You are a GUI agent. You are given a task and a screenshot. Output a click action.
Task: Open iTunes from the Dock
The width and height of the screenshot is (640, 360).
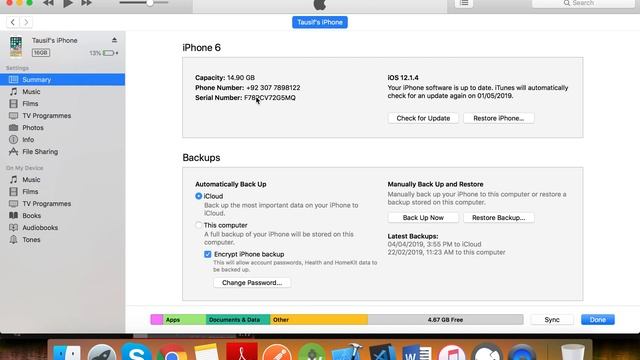(451, 353)
